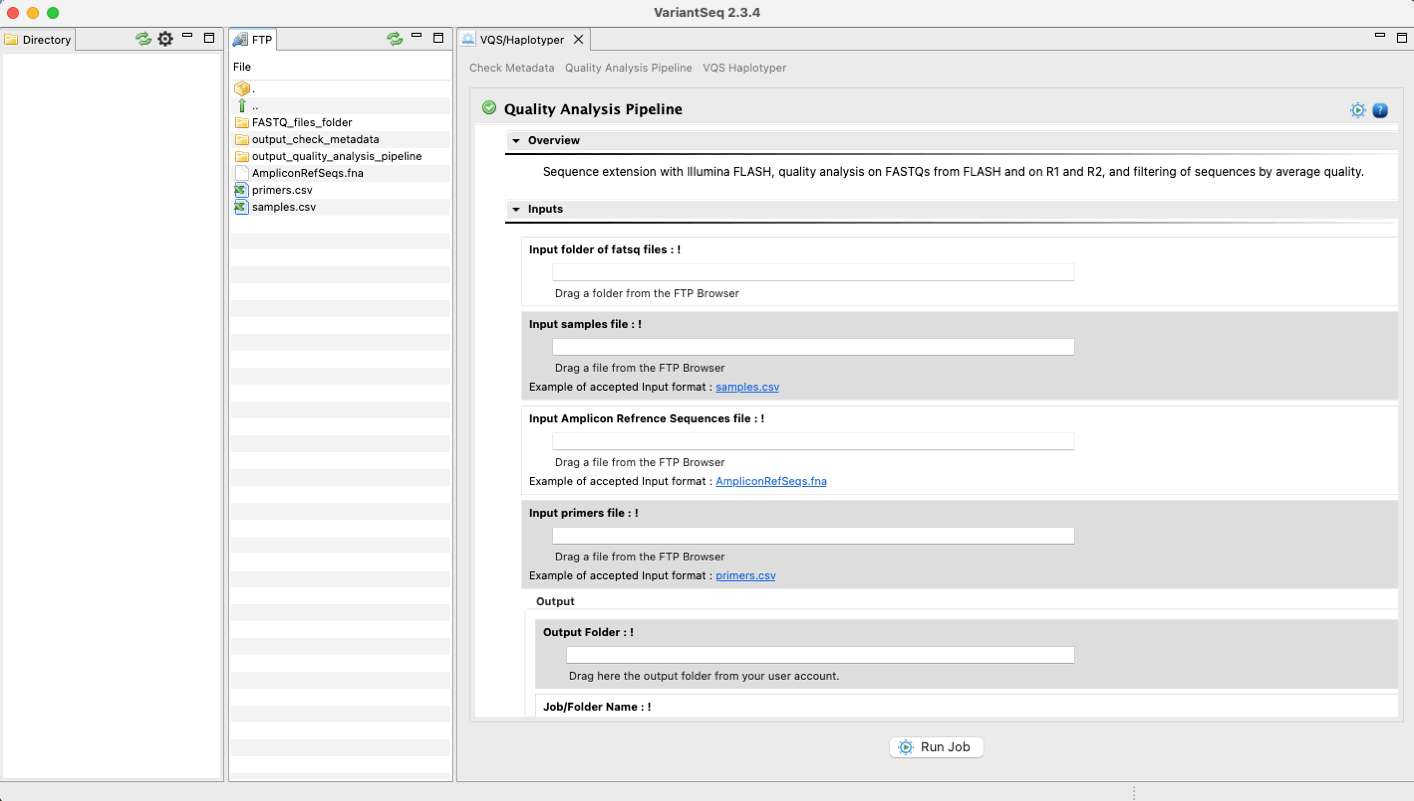The image size is (1414, 801).
Task: Focus the Input samples file field
Action: click(813, 347)
